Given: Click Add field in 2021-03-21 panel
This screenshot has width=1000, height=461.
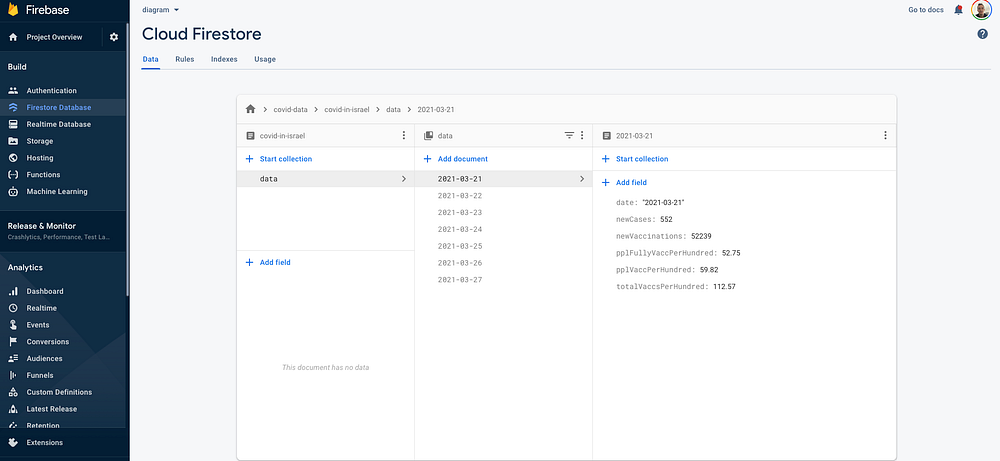Looking at the screenshot, I should click(x=624, y=182).
